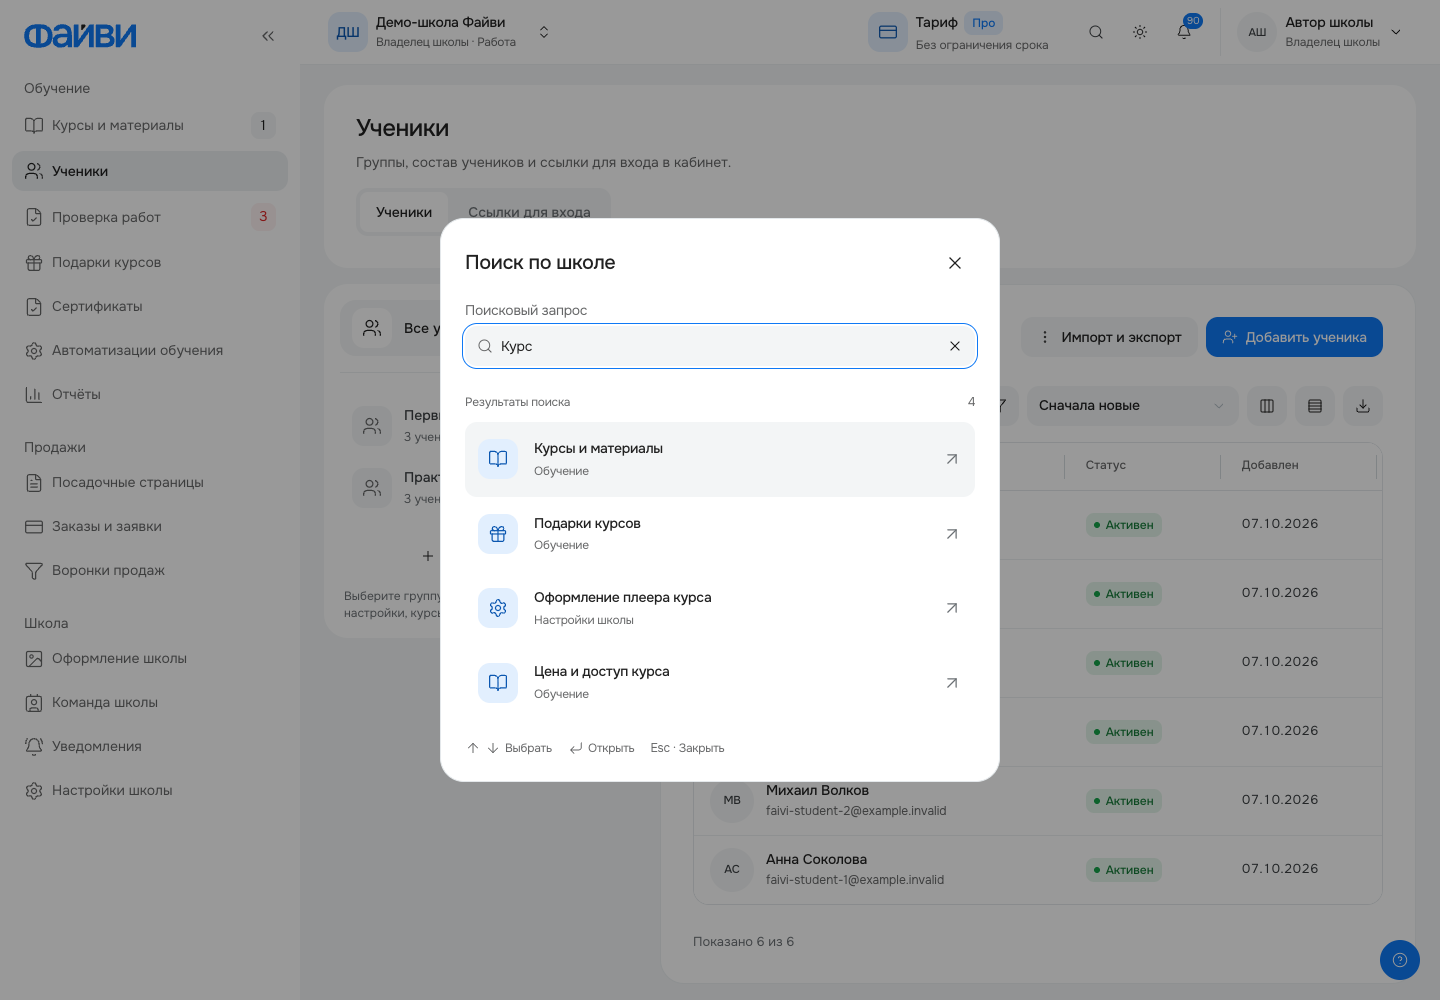The width and height of the screenshot is (1440, 1000).
Task: Click 'Добавить ученика' button
Action: [1294, 337]
